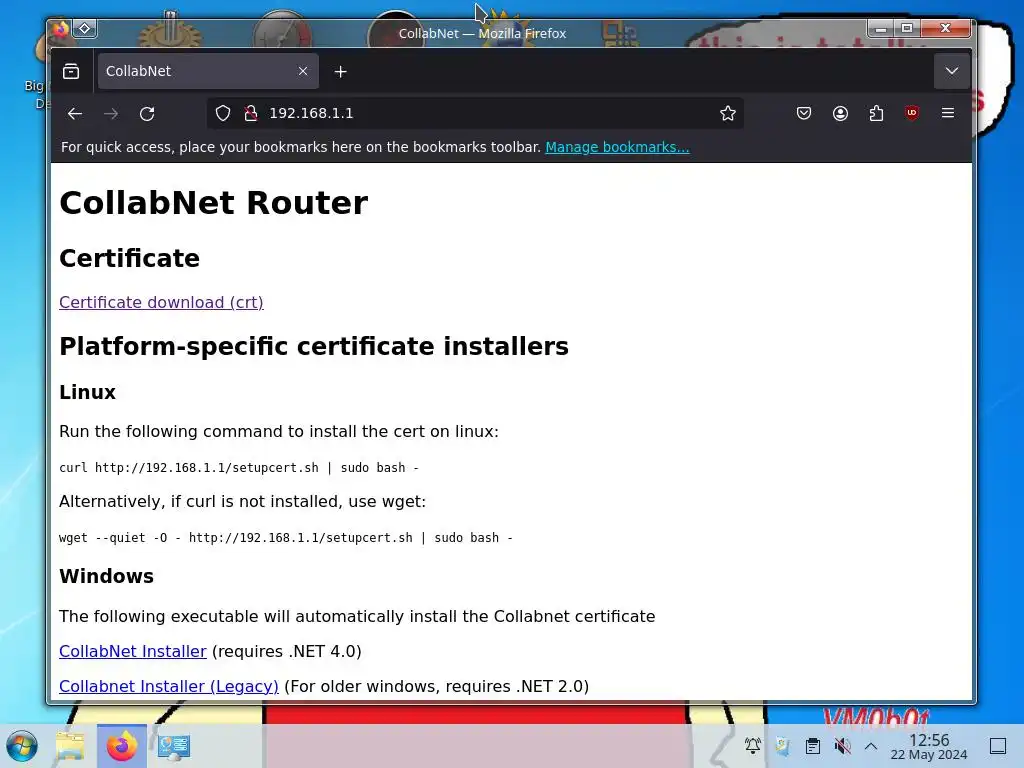Open the file manager from taskbar
Image resolution: width=1024 pixels, height=768 pixels.
click(x=71, y=746)
